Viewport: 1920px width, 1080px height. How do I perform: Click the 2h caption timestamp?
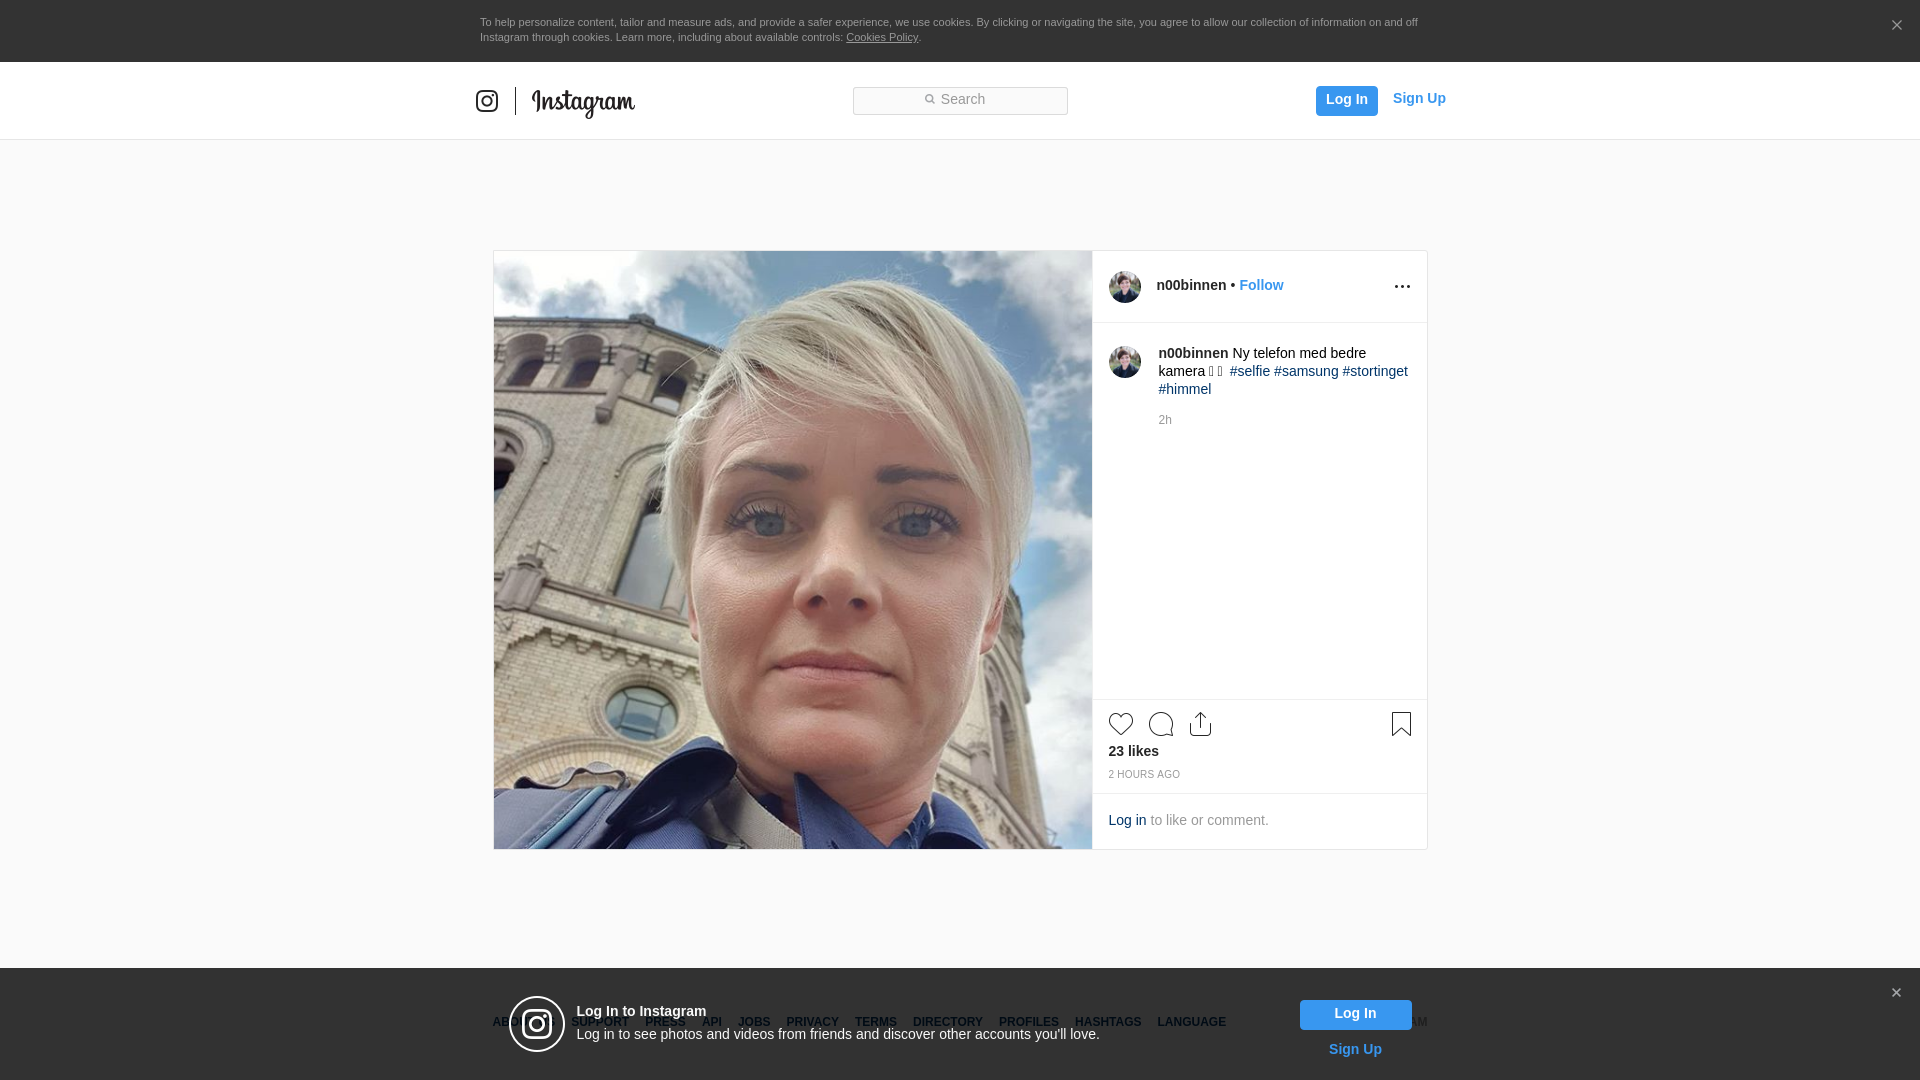[1165, 420]
